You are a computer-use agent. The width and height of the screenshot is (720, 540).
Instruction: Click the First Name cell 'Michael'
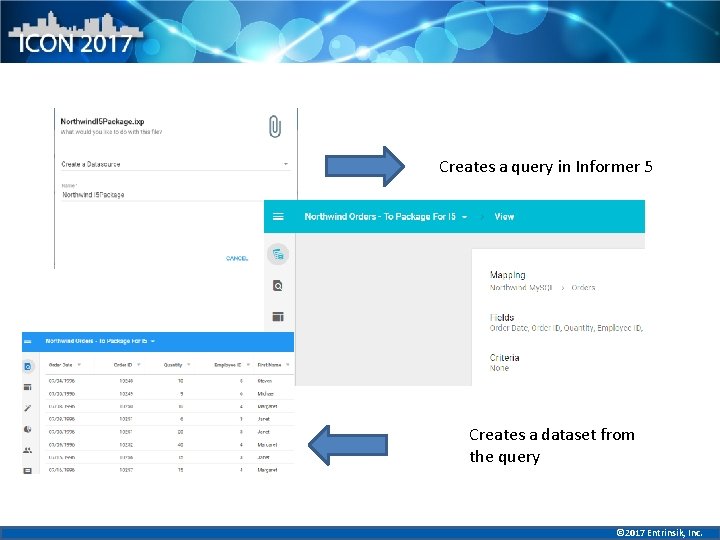point(265,394)
